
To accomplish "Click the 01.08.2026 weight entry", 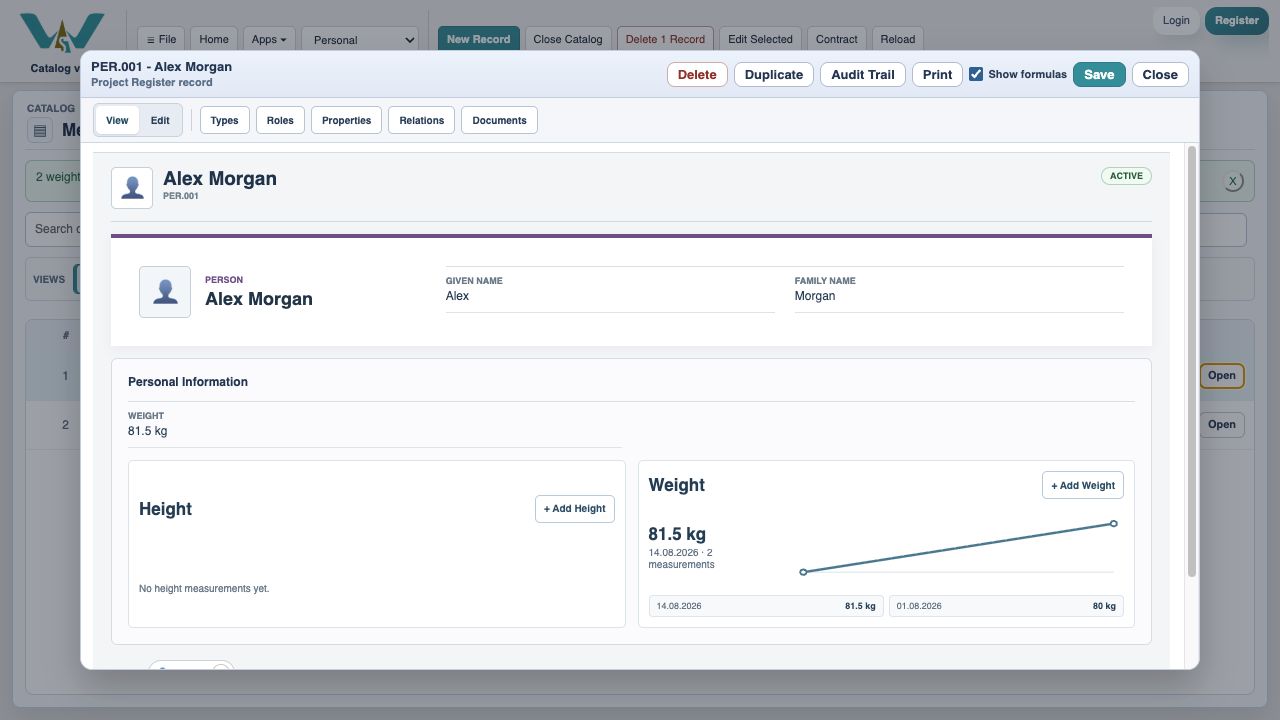I will point(1006,606).
